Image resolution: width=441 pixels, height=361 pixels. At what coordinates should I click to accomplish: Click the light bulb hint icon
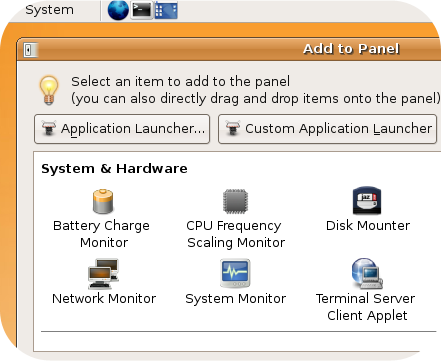tap(49, 90)
